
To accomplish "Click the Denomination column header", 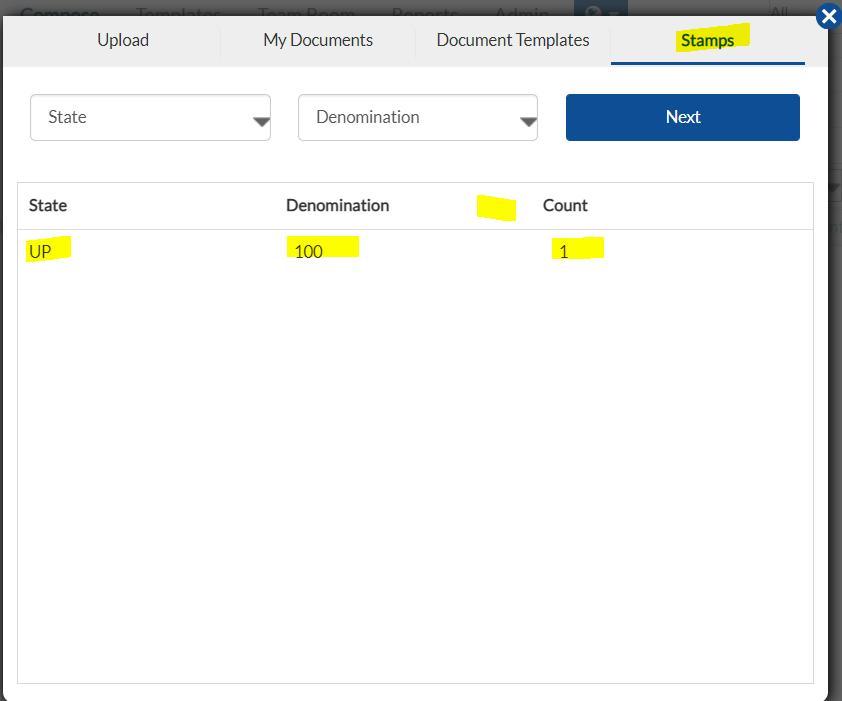I will pyautogui.click(x=337, y=205).
